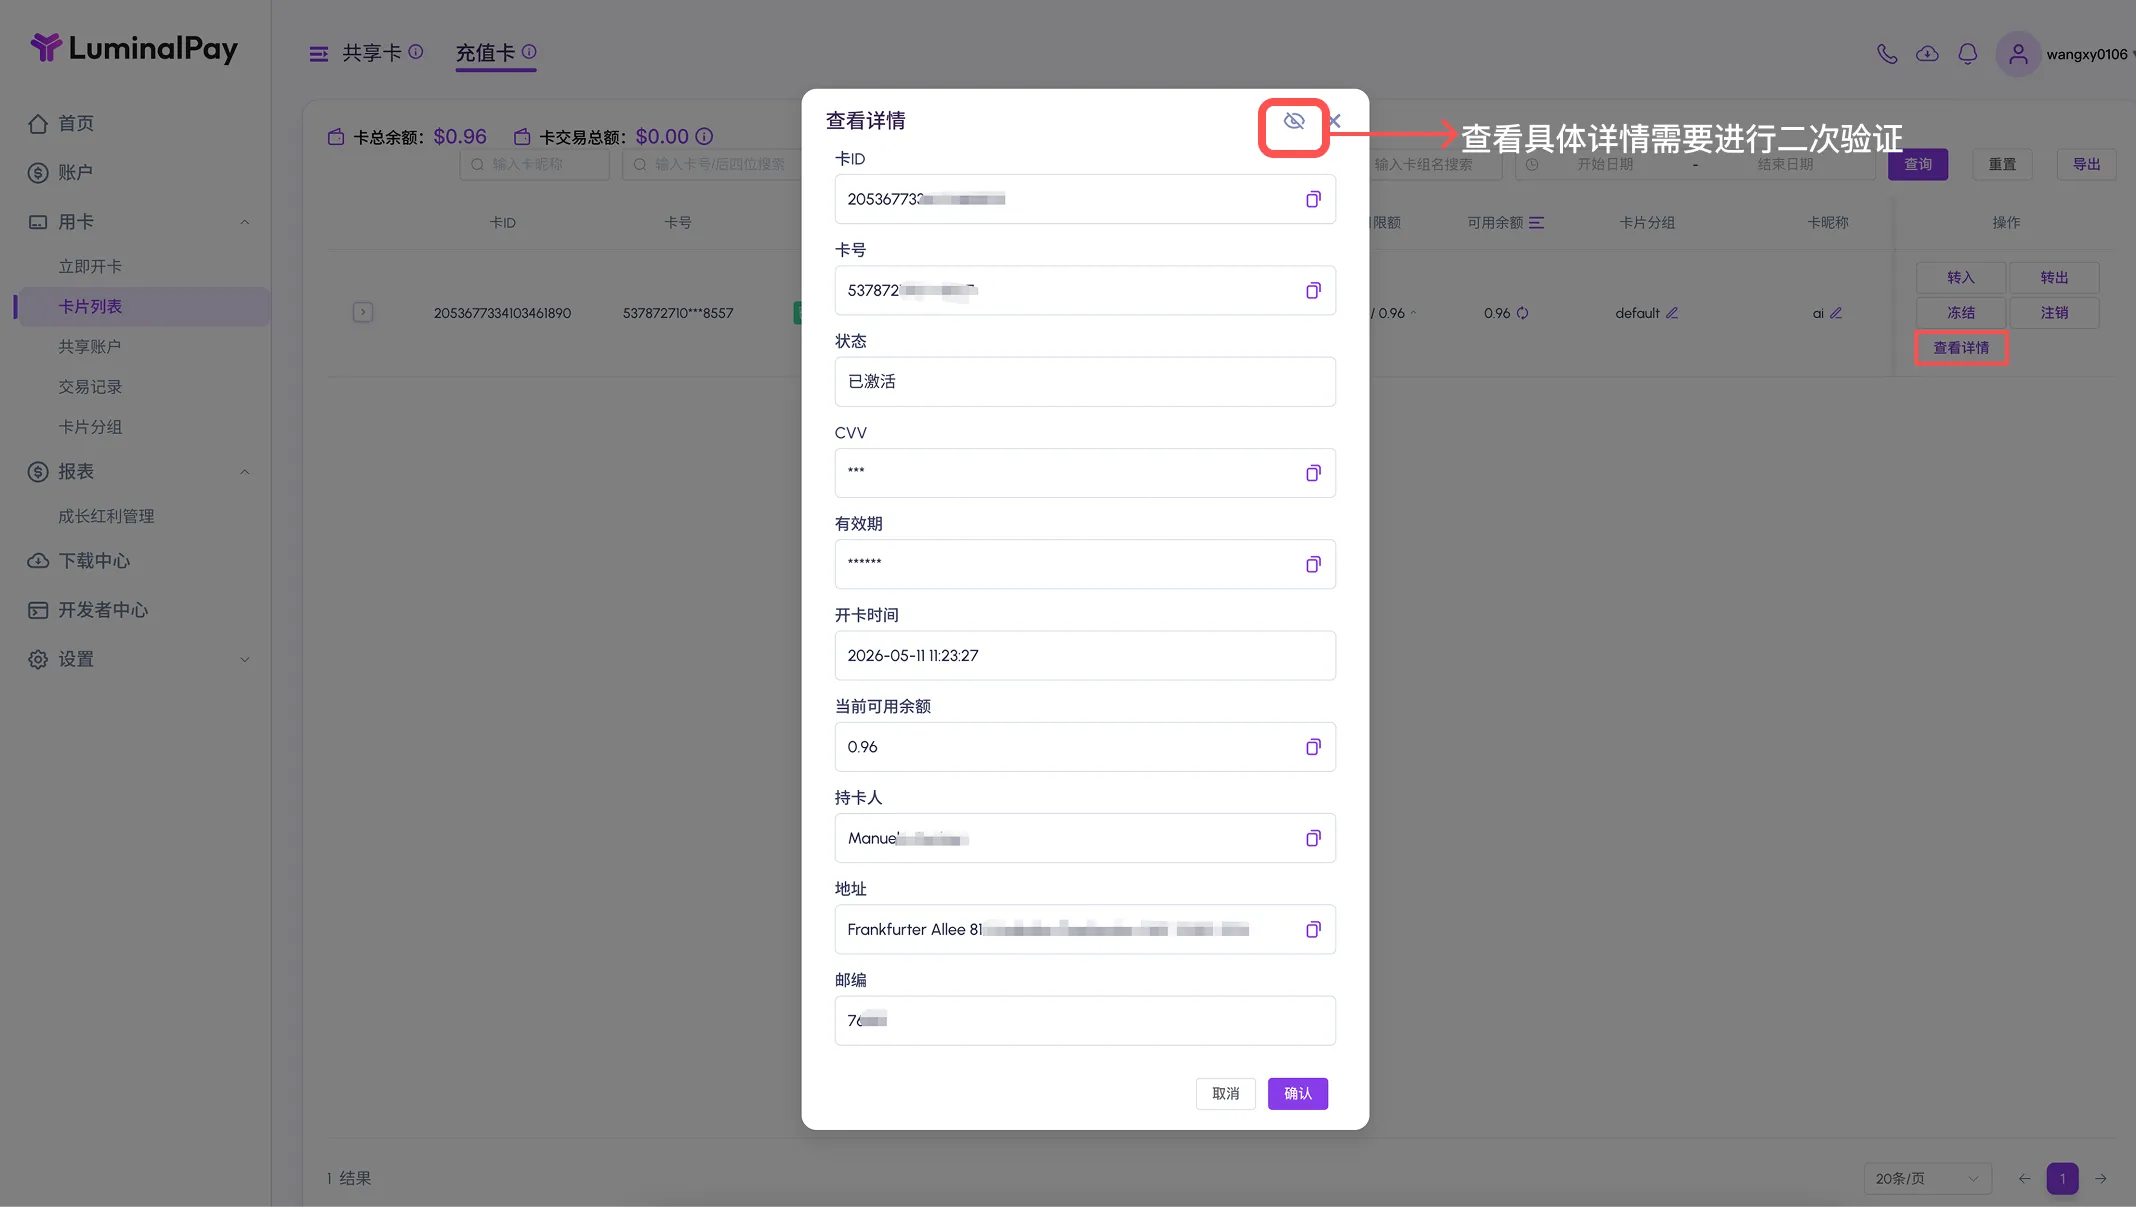Expand the card row 205367733410346189​0
Screen dimensions: 2136x1207
[x=363, y=312]
